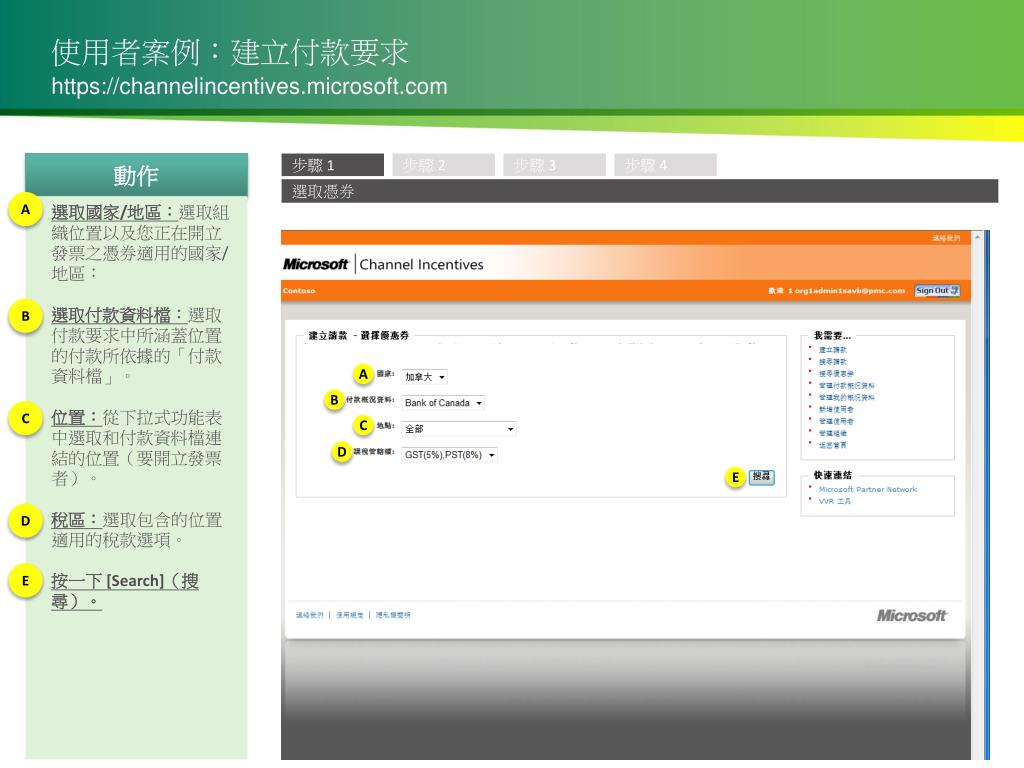Image resolution: width=1024 pixels, height=768 pixels.
Task: Click the 建立請款 - 選擇優惠券 form heading
Action: (x=359, y=336)
